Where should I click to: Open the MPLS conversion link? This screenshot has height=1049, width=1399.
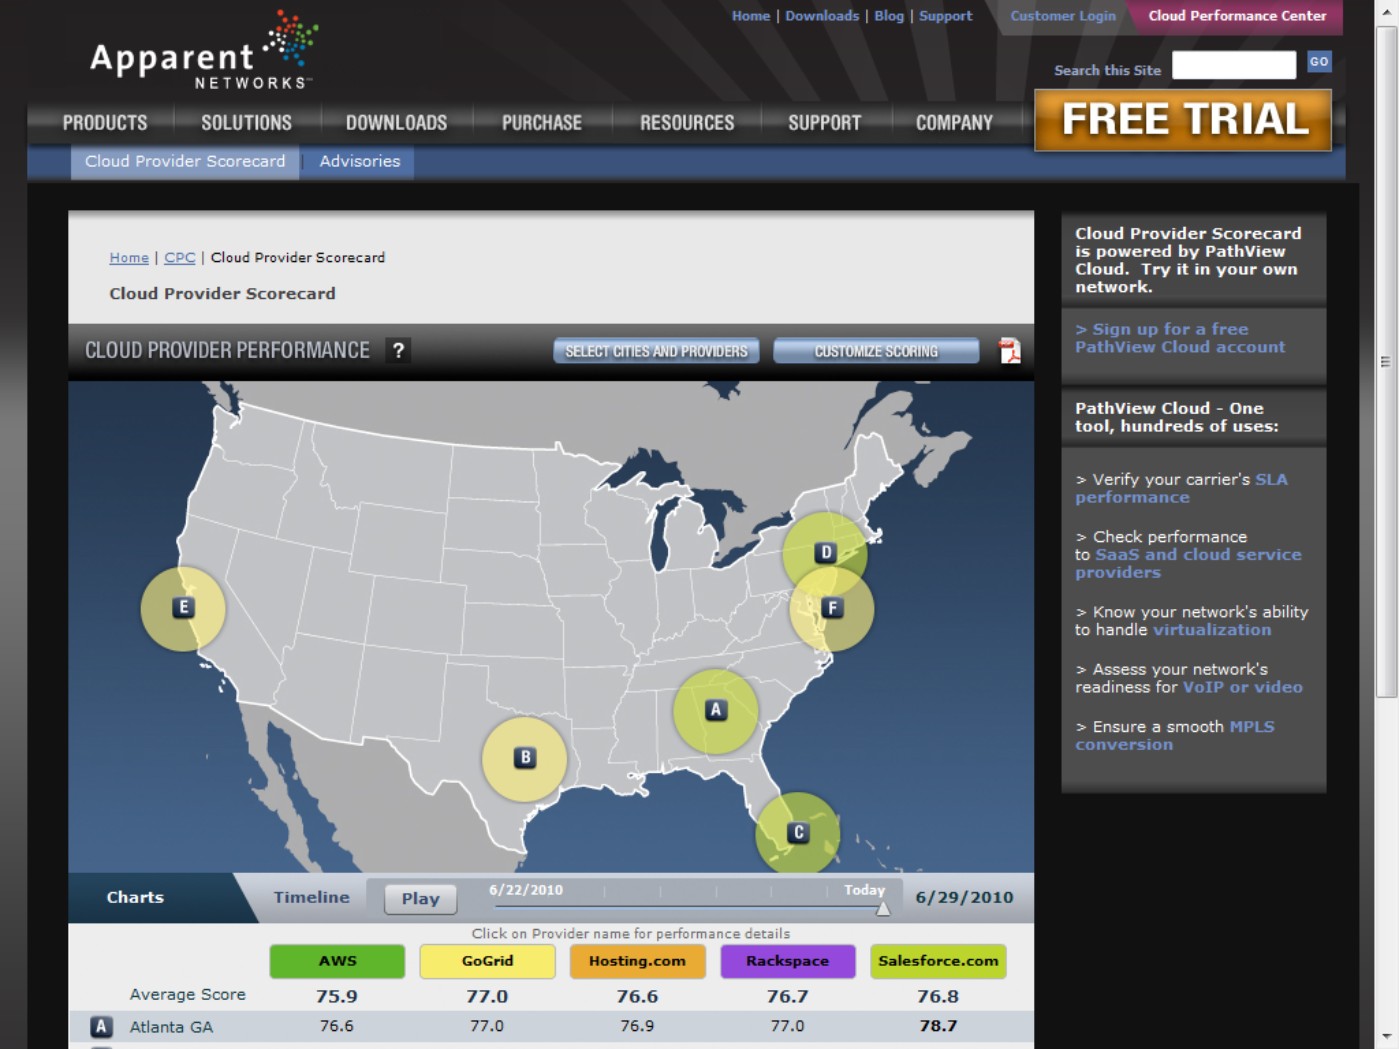point(1175,735)
